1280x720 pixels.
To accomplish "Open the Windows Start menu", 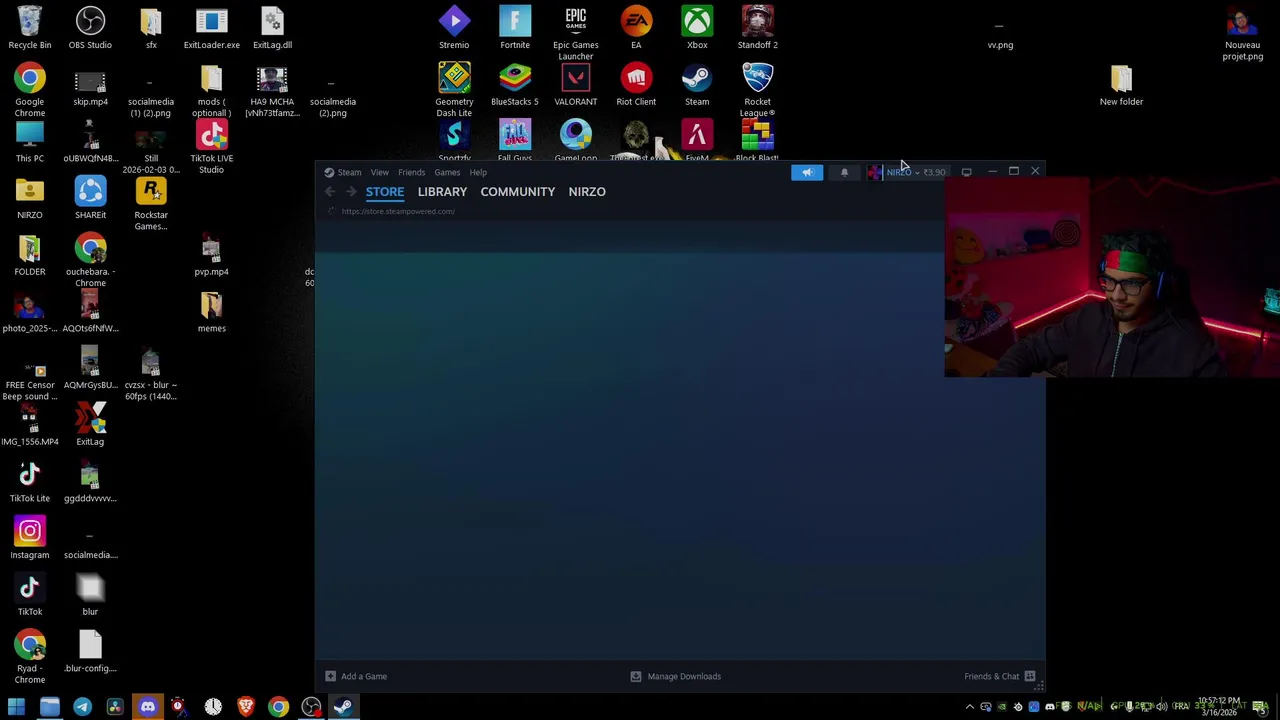I will (x=16, y=707).
